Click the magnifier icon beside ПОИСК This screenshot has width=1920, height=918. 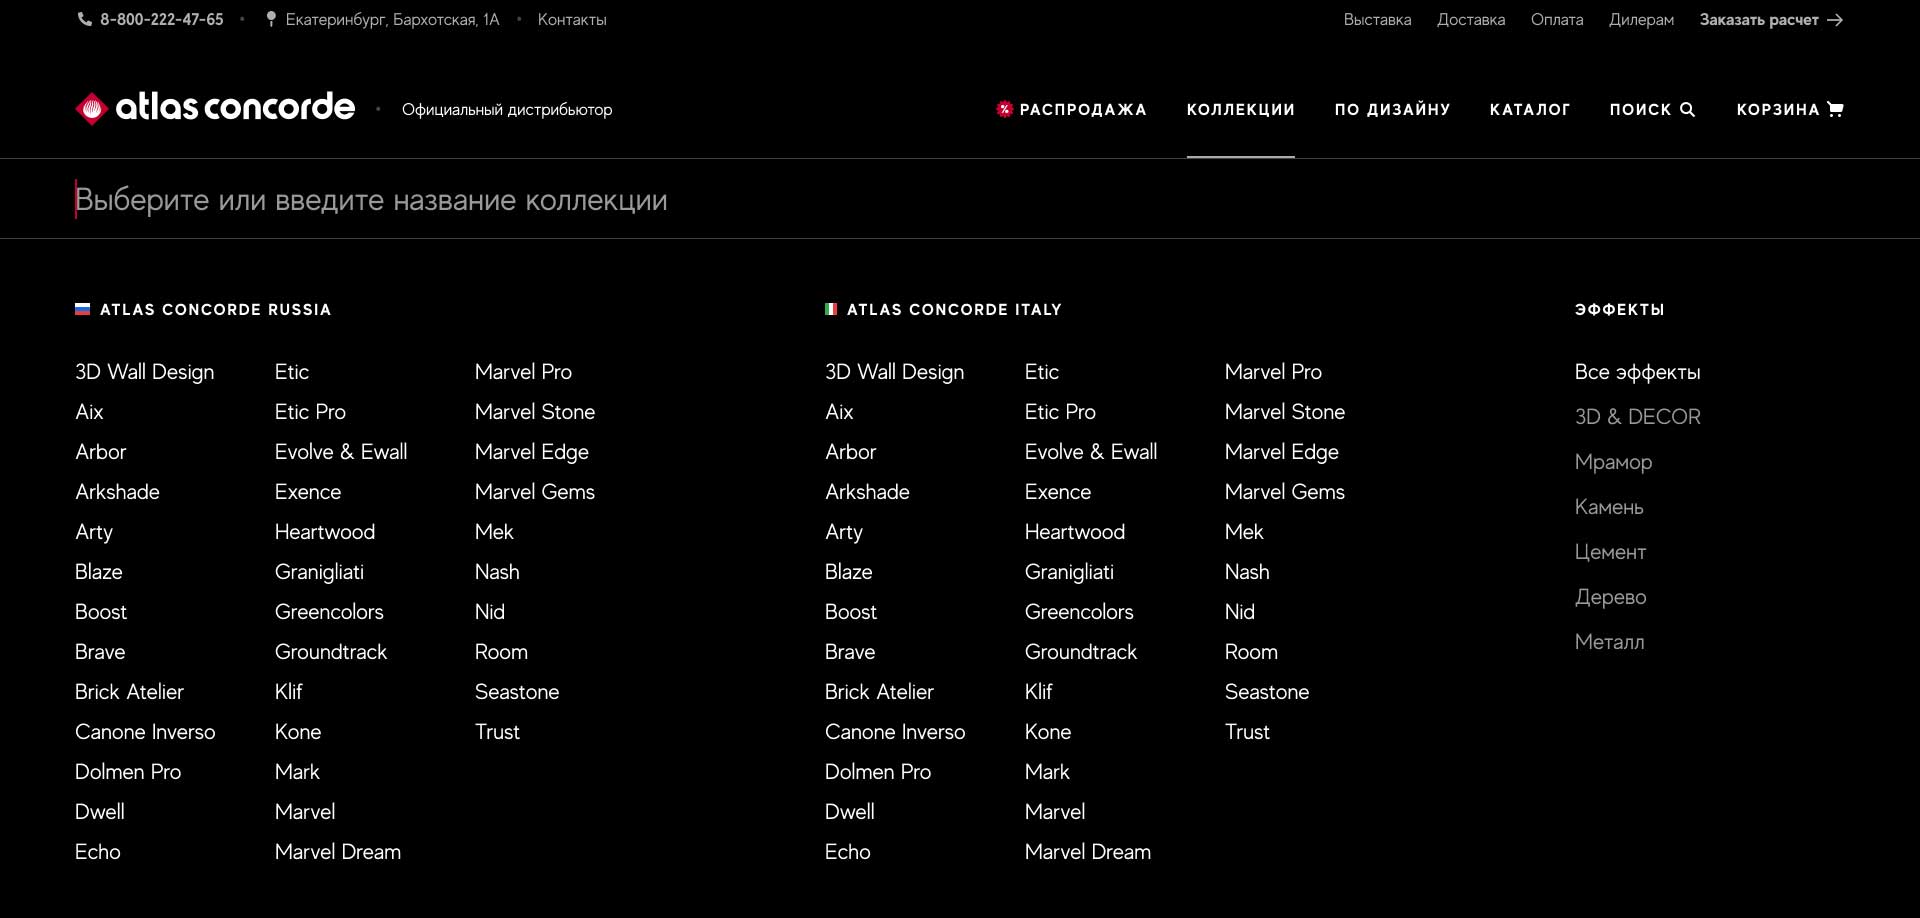point(1688,109)
